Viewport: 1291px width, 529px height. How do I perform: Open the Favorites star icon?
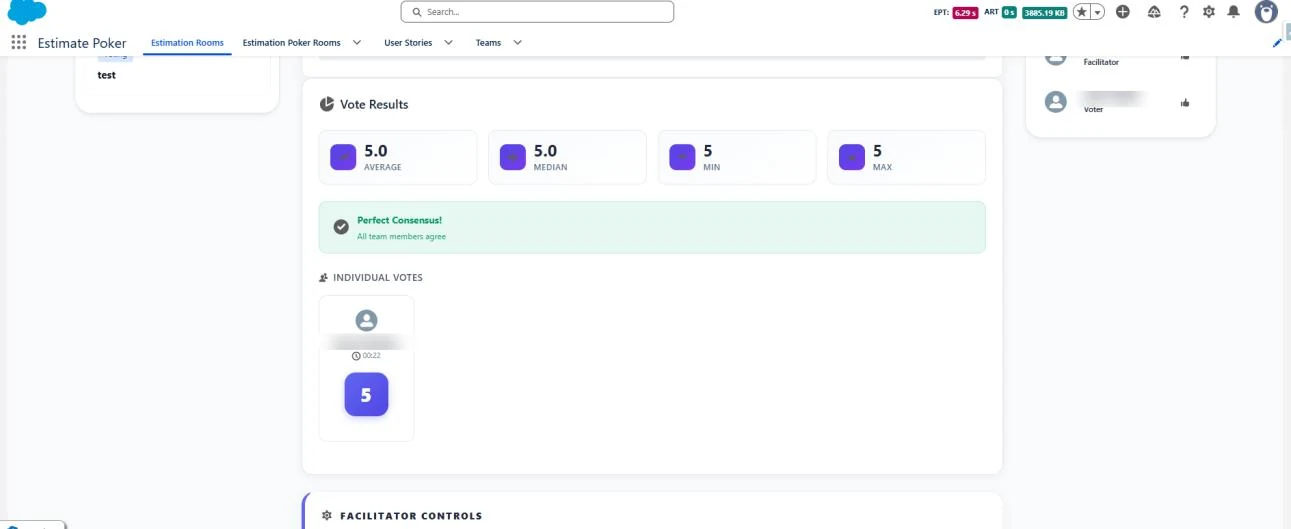[x=1082, y=12]
